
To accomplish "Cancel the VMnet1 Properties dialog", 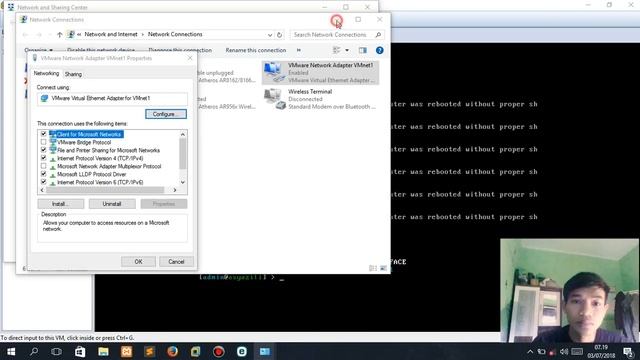I will [x=176, y=262].
